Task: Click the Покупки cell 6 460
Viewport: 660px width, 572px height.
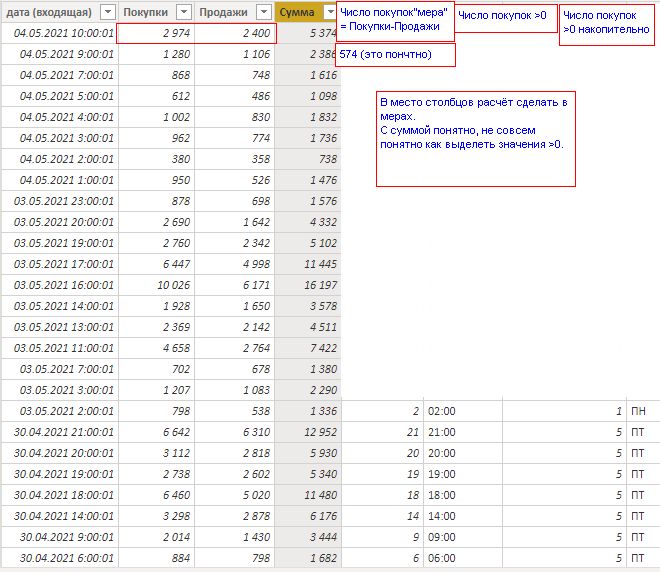Action: (x=156, y=495)
